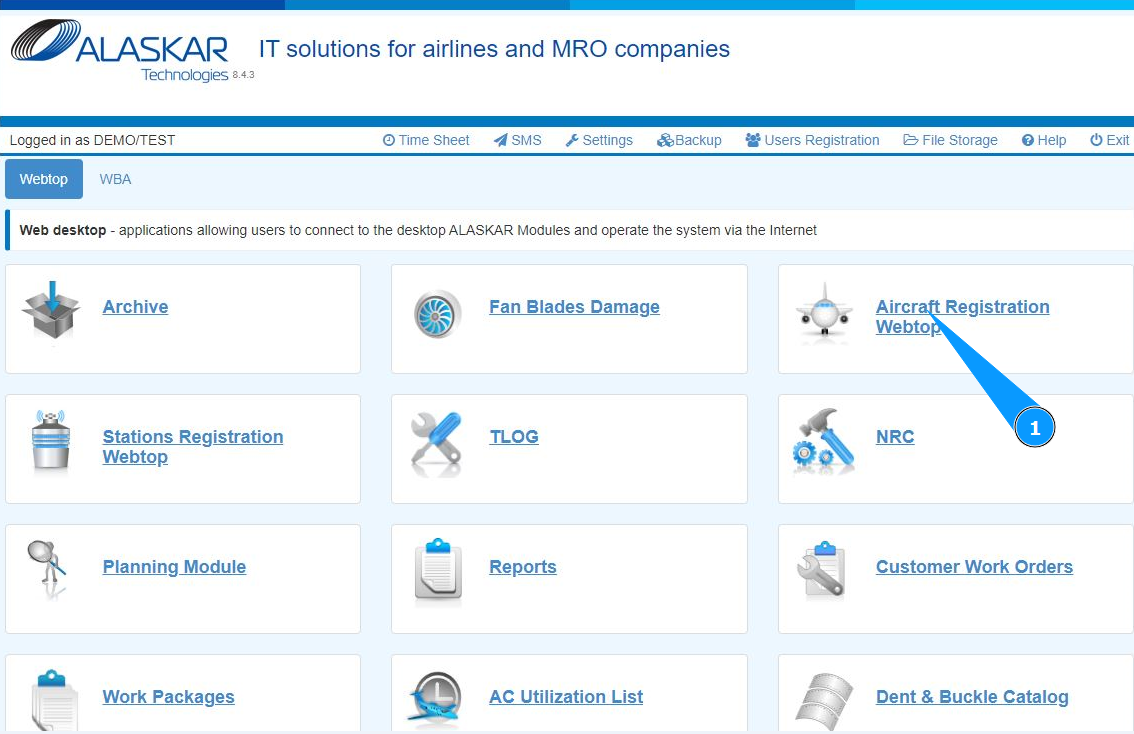Click the Aircraft Registration airplane icon
This screenshot has width=1134, height=734.
pyautogui.click(x=824, y=312)
